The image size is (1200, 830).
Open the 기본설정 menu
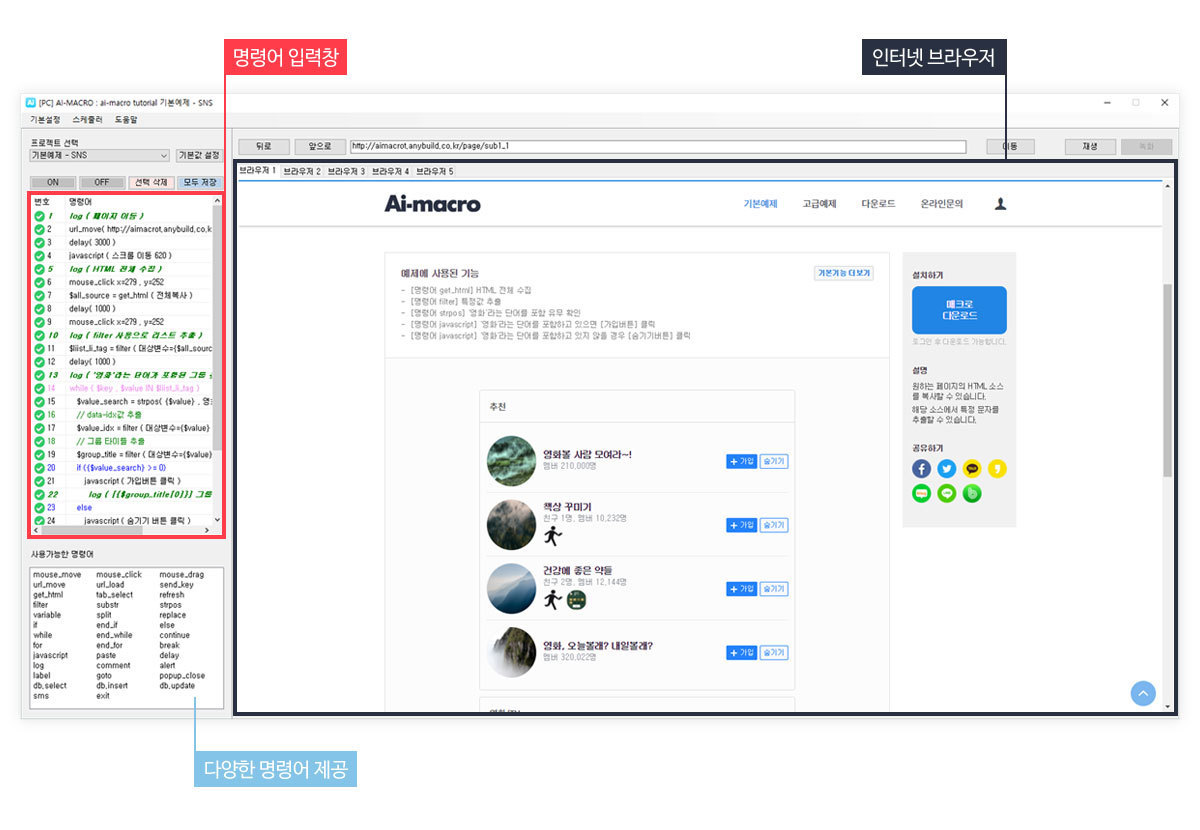coord(45,120)
